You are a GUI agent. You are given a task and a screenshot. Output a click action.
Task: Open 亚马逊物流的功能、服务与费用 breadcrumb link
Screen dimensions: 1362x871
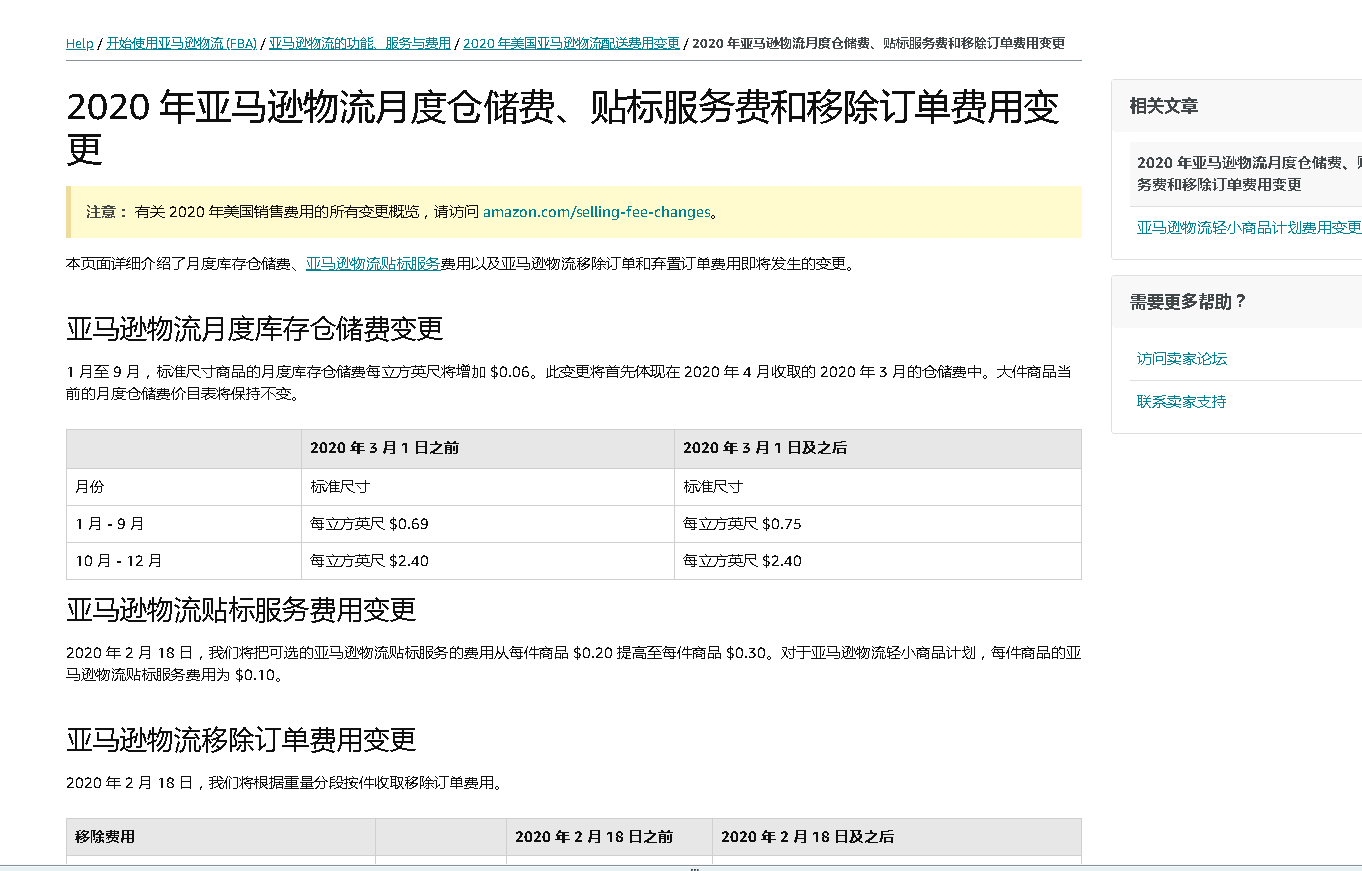point(360,43)
